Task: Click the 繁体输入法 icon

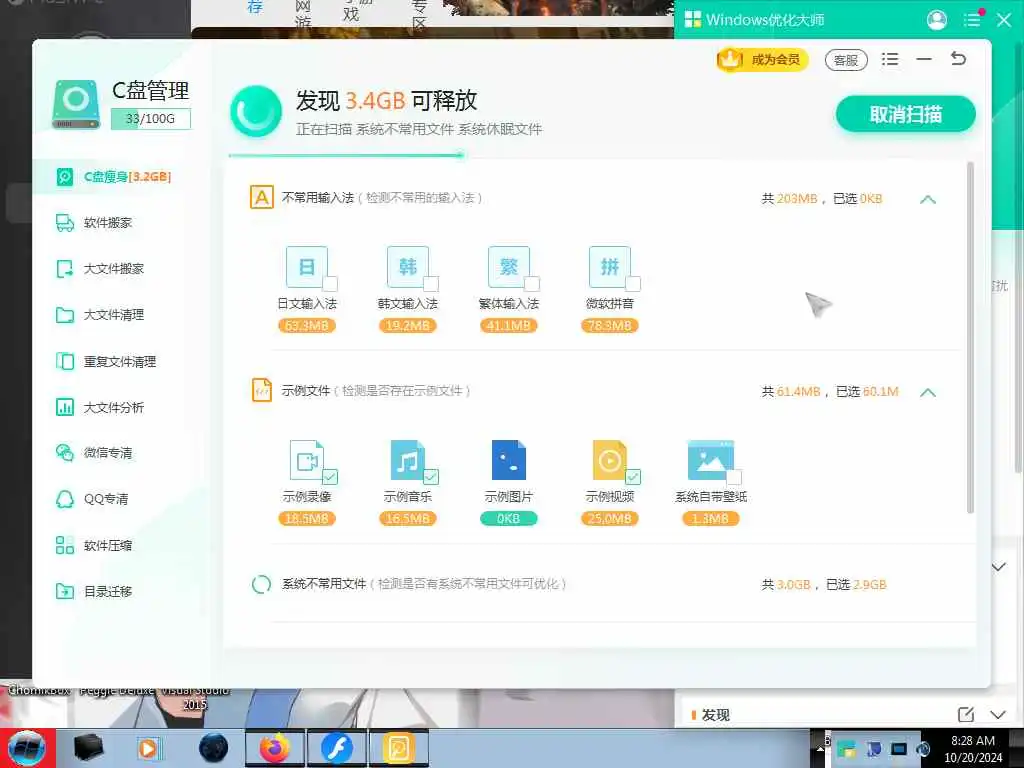Action: click(508, 266)
